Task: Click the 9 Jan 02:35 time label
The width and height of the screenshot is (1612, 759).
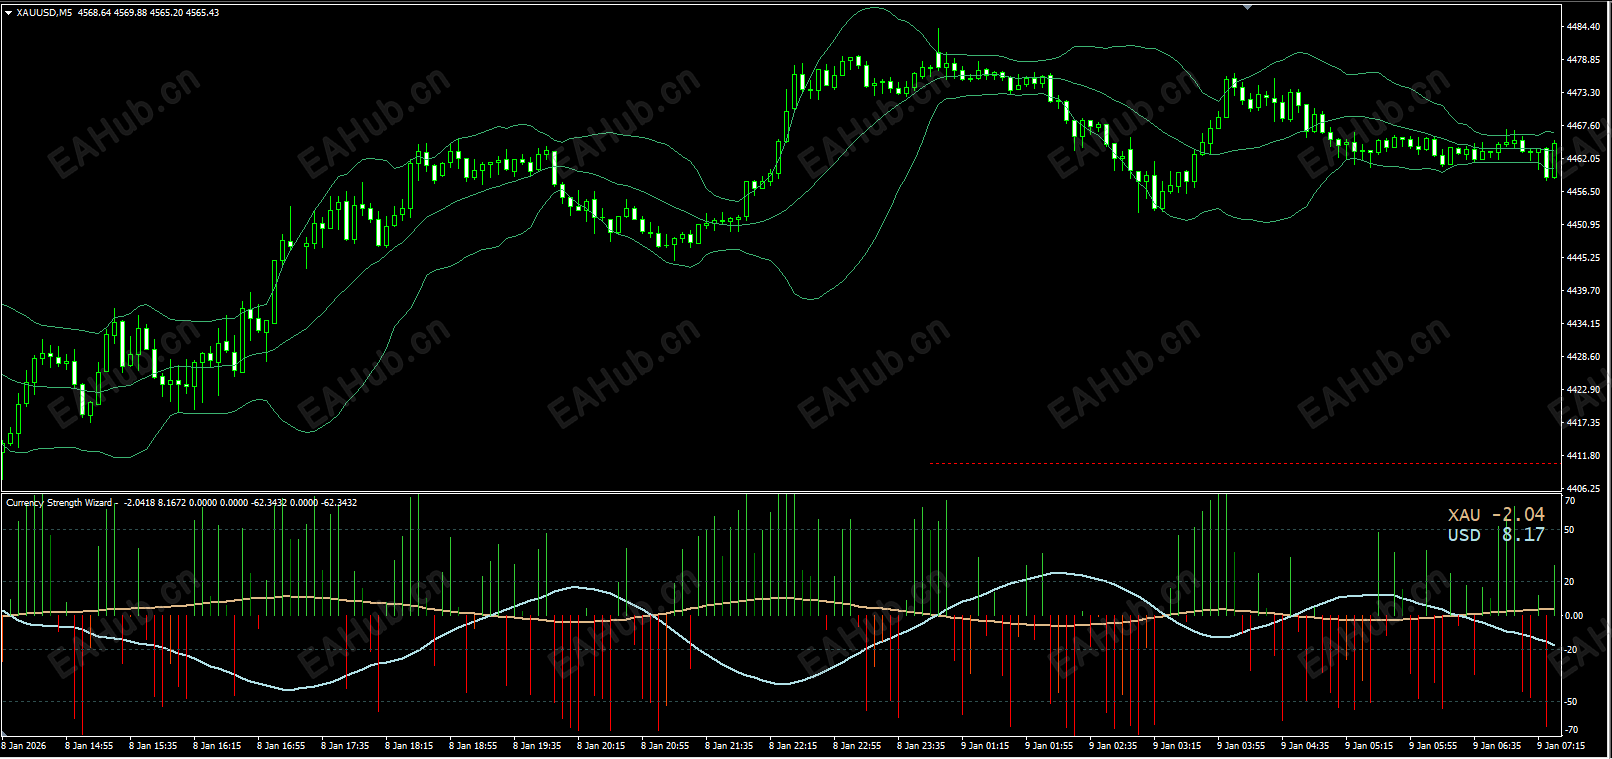Action: coord(1113,746)
